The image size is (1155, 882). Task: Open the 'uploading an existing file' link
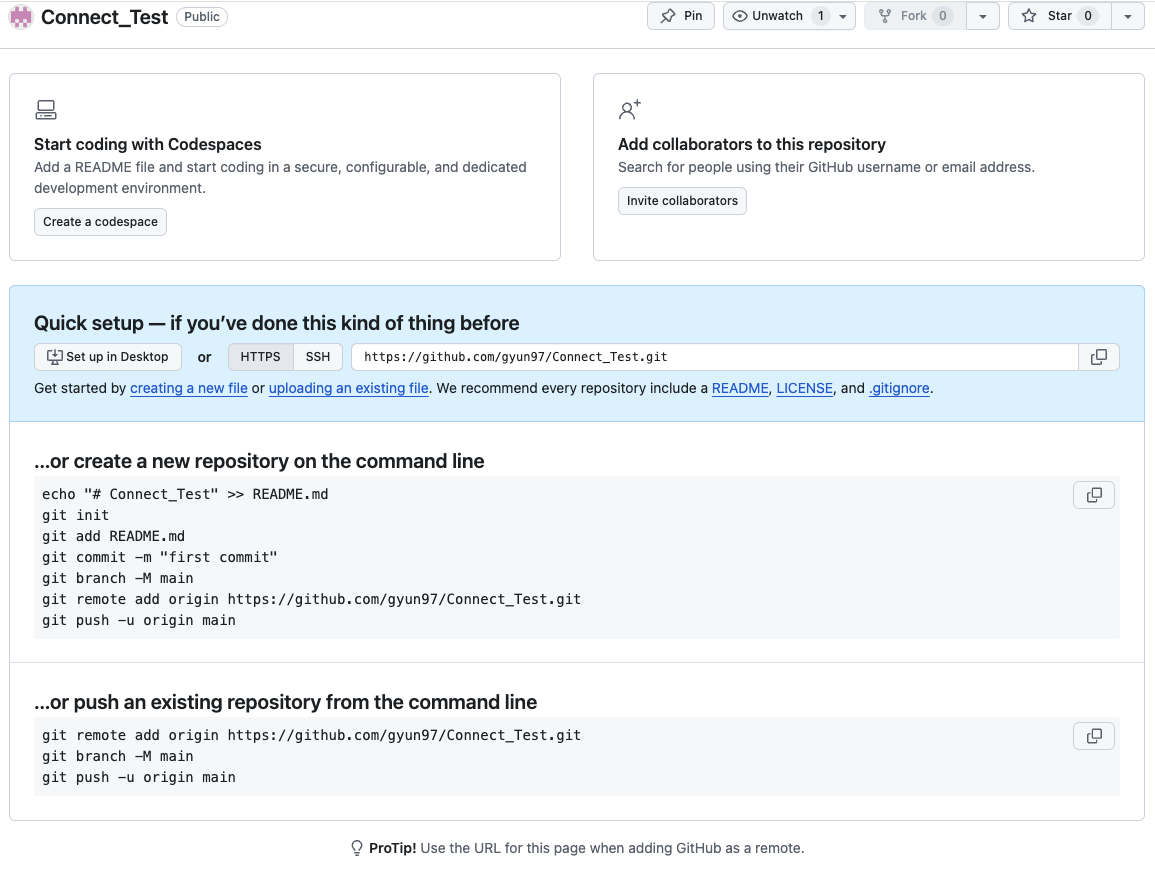click(x=348, y=388)
